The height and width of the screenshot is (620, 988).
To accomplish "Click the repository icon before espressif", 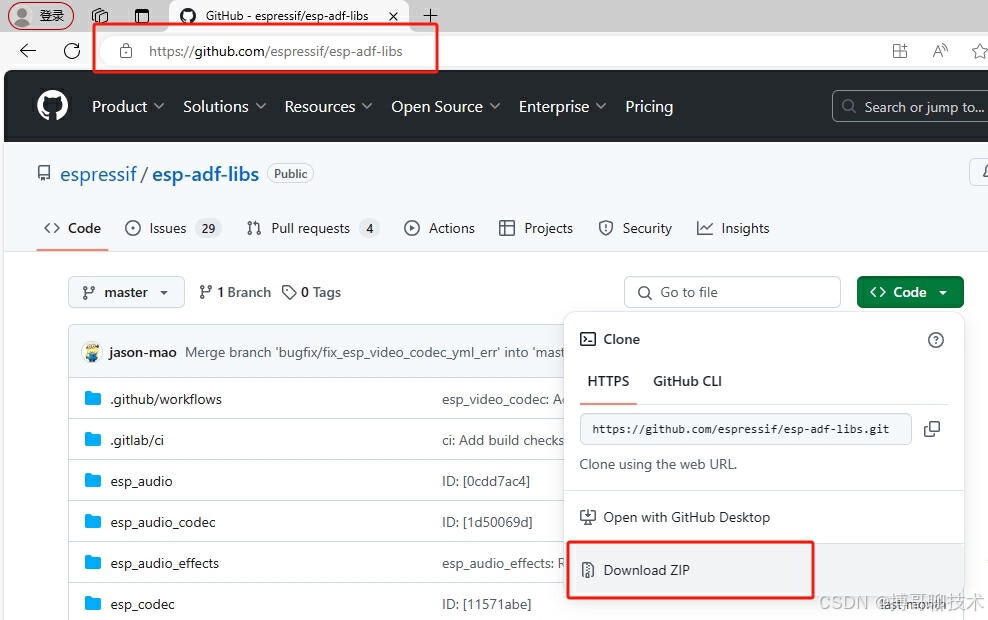I will (x=43, y=174).
